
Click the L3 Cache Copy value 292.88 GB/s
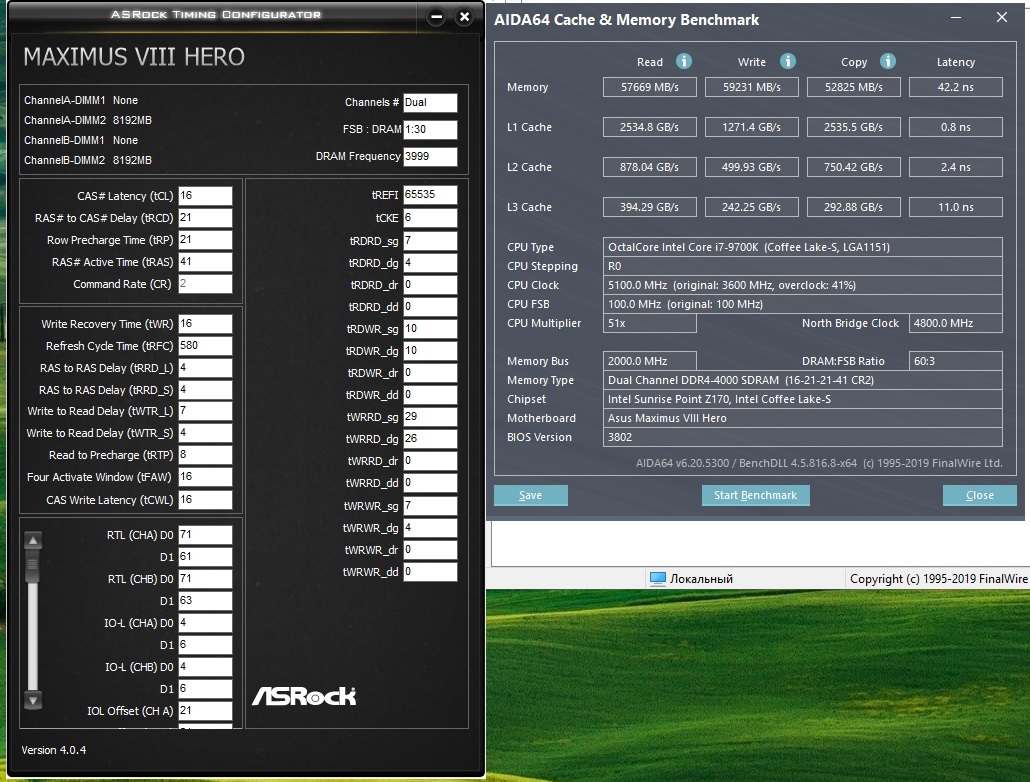[853, 207]
